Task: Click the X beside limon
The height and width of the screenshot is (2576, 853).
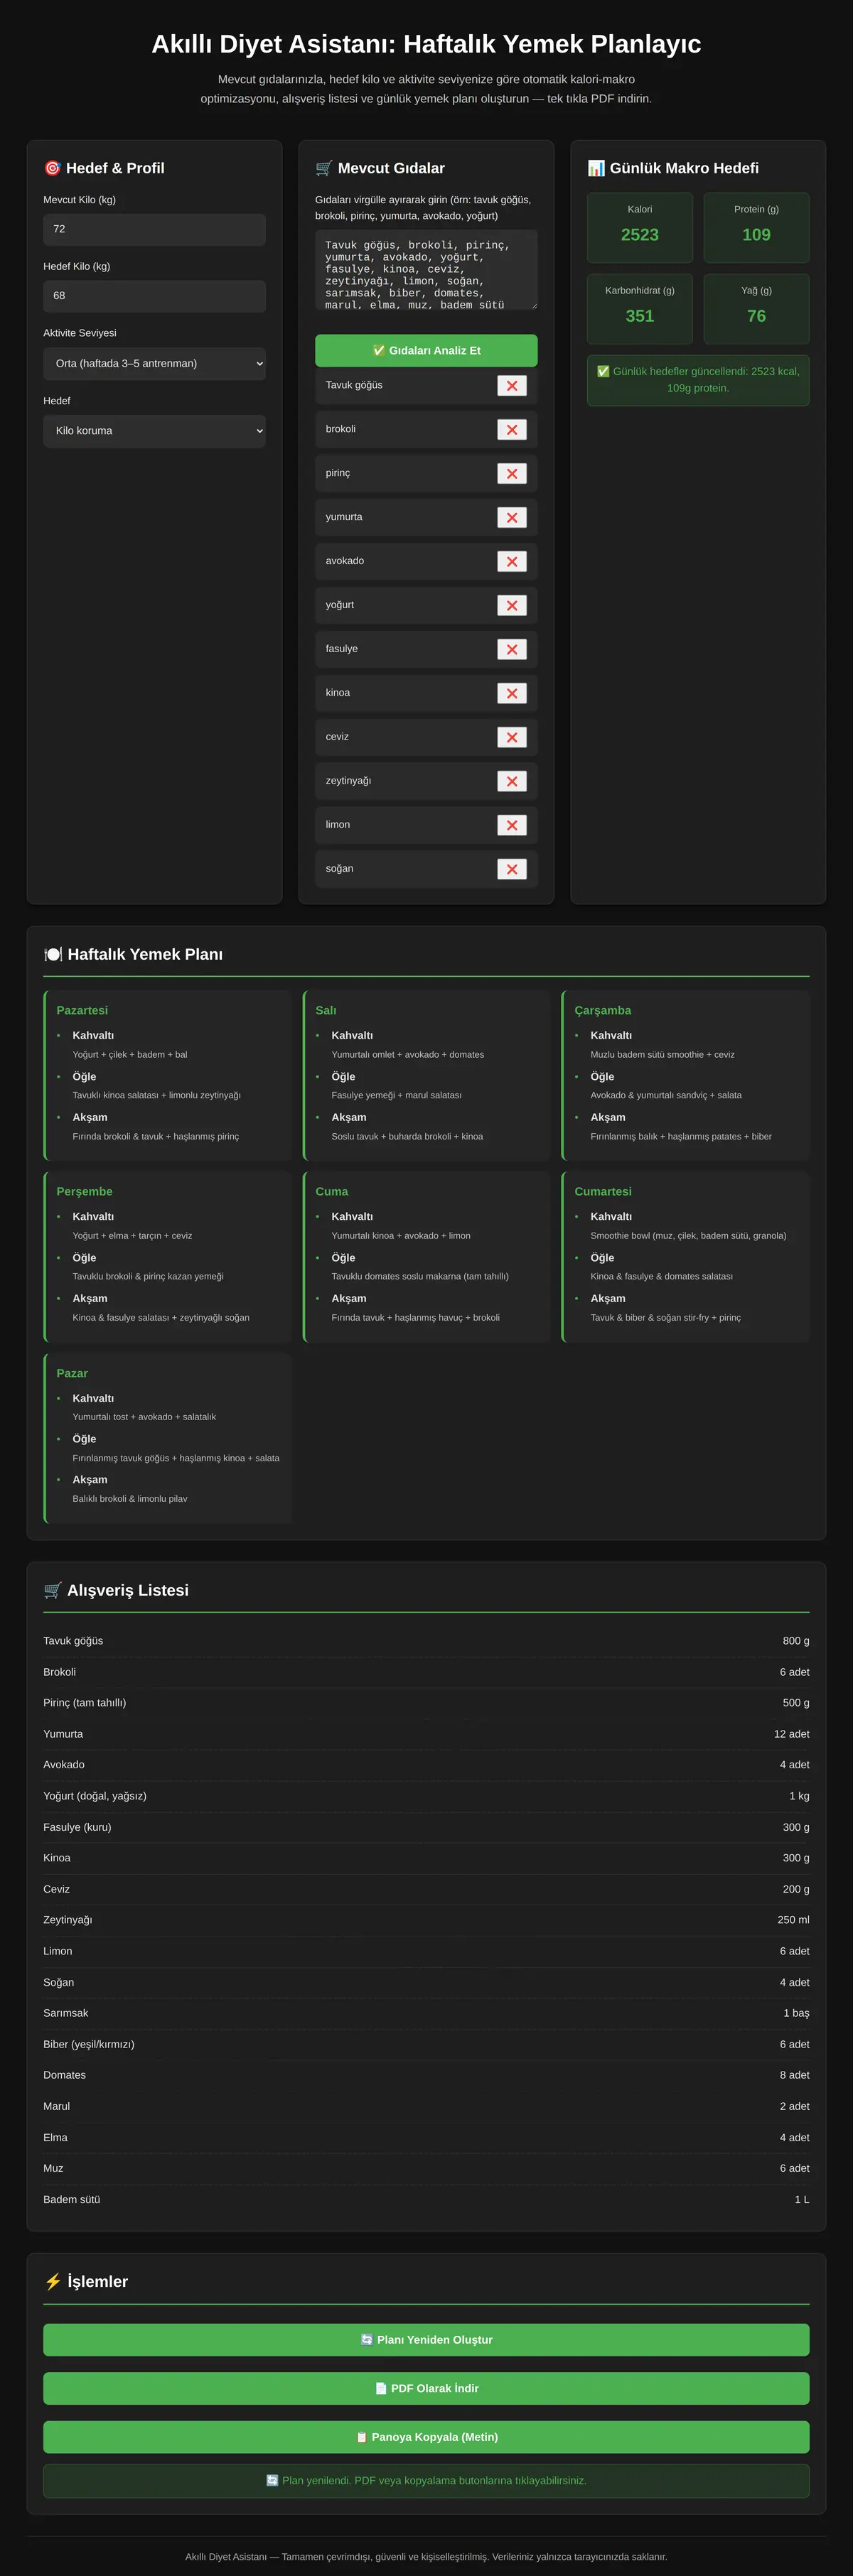Action: coord(511,825)
